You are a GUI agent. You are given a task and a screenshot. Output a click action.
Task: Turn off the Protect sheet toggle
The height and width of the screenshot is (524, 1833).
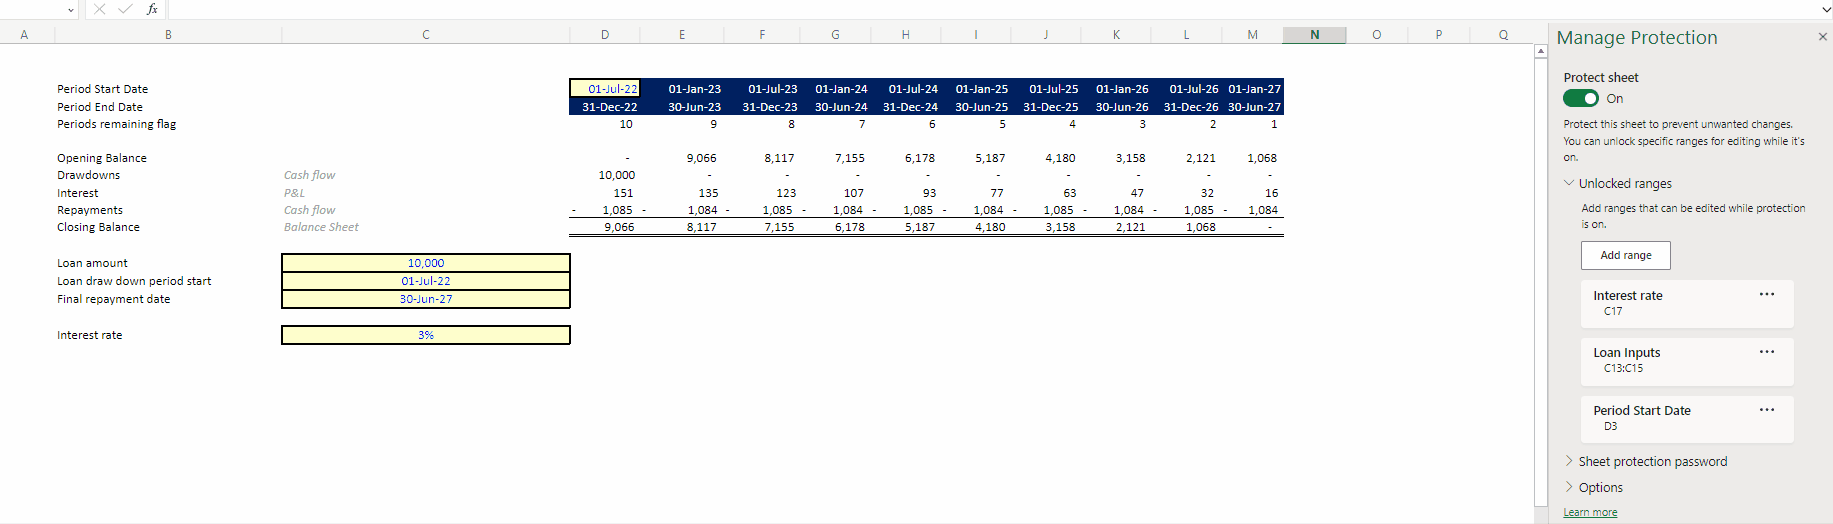coord(1581,98)
